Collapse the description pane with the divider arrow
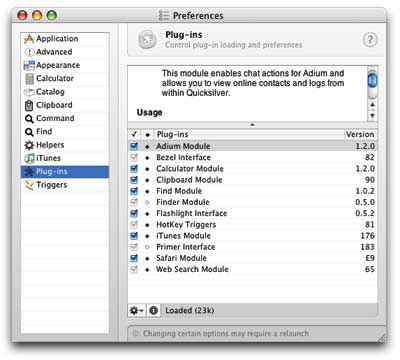Viewport: 400px width, 360px height. point(252,125)
